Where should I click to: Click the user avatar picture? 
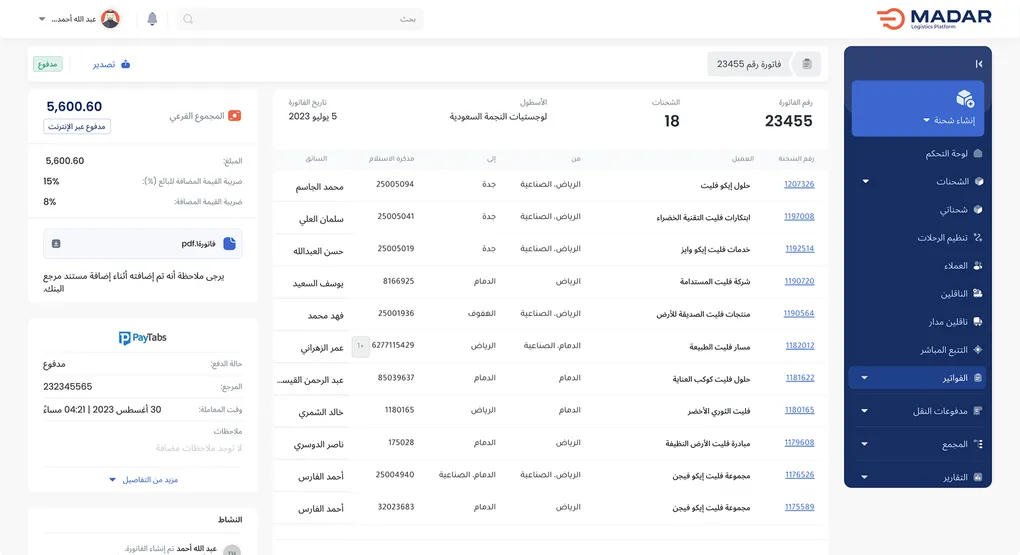tap(110, 19)
